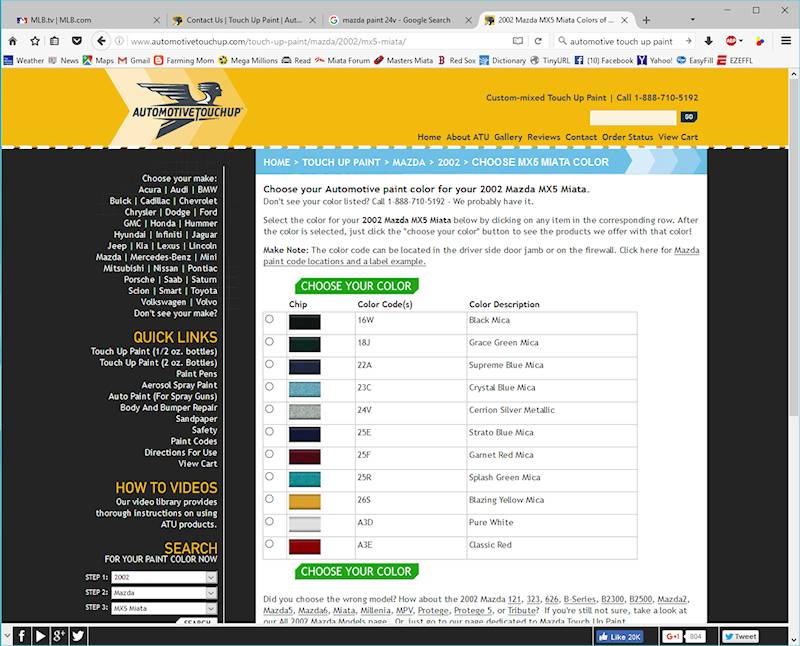Click the Google Plus icon in footer
Screen dimensions: 800x646
pyautogui.click(x=59, y=636)
